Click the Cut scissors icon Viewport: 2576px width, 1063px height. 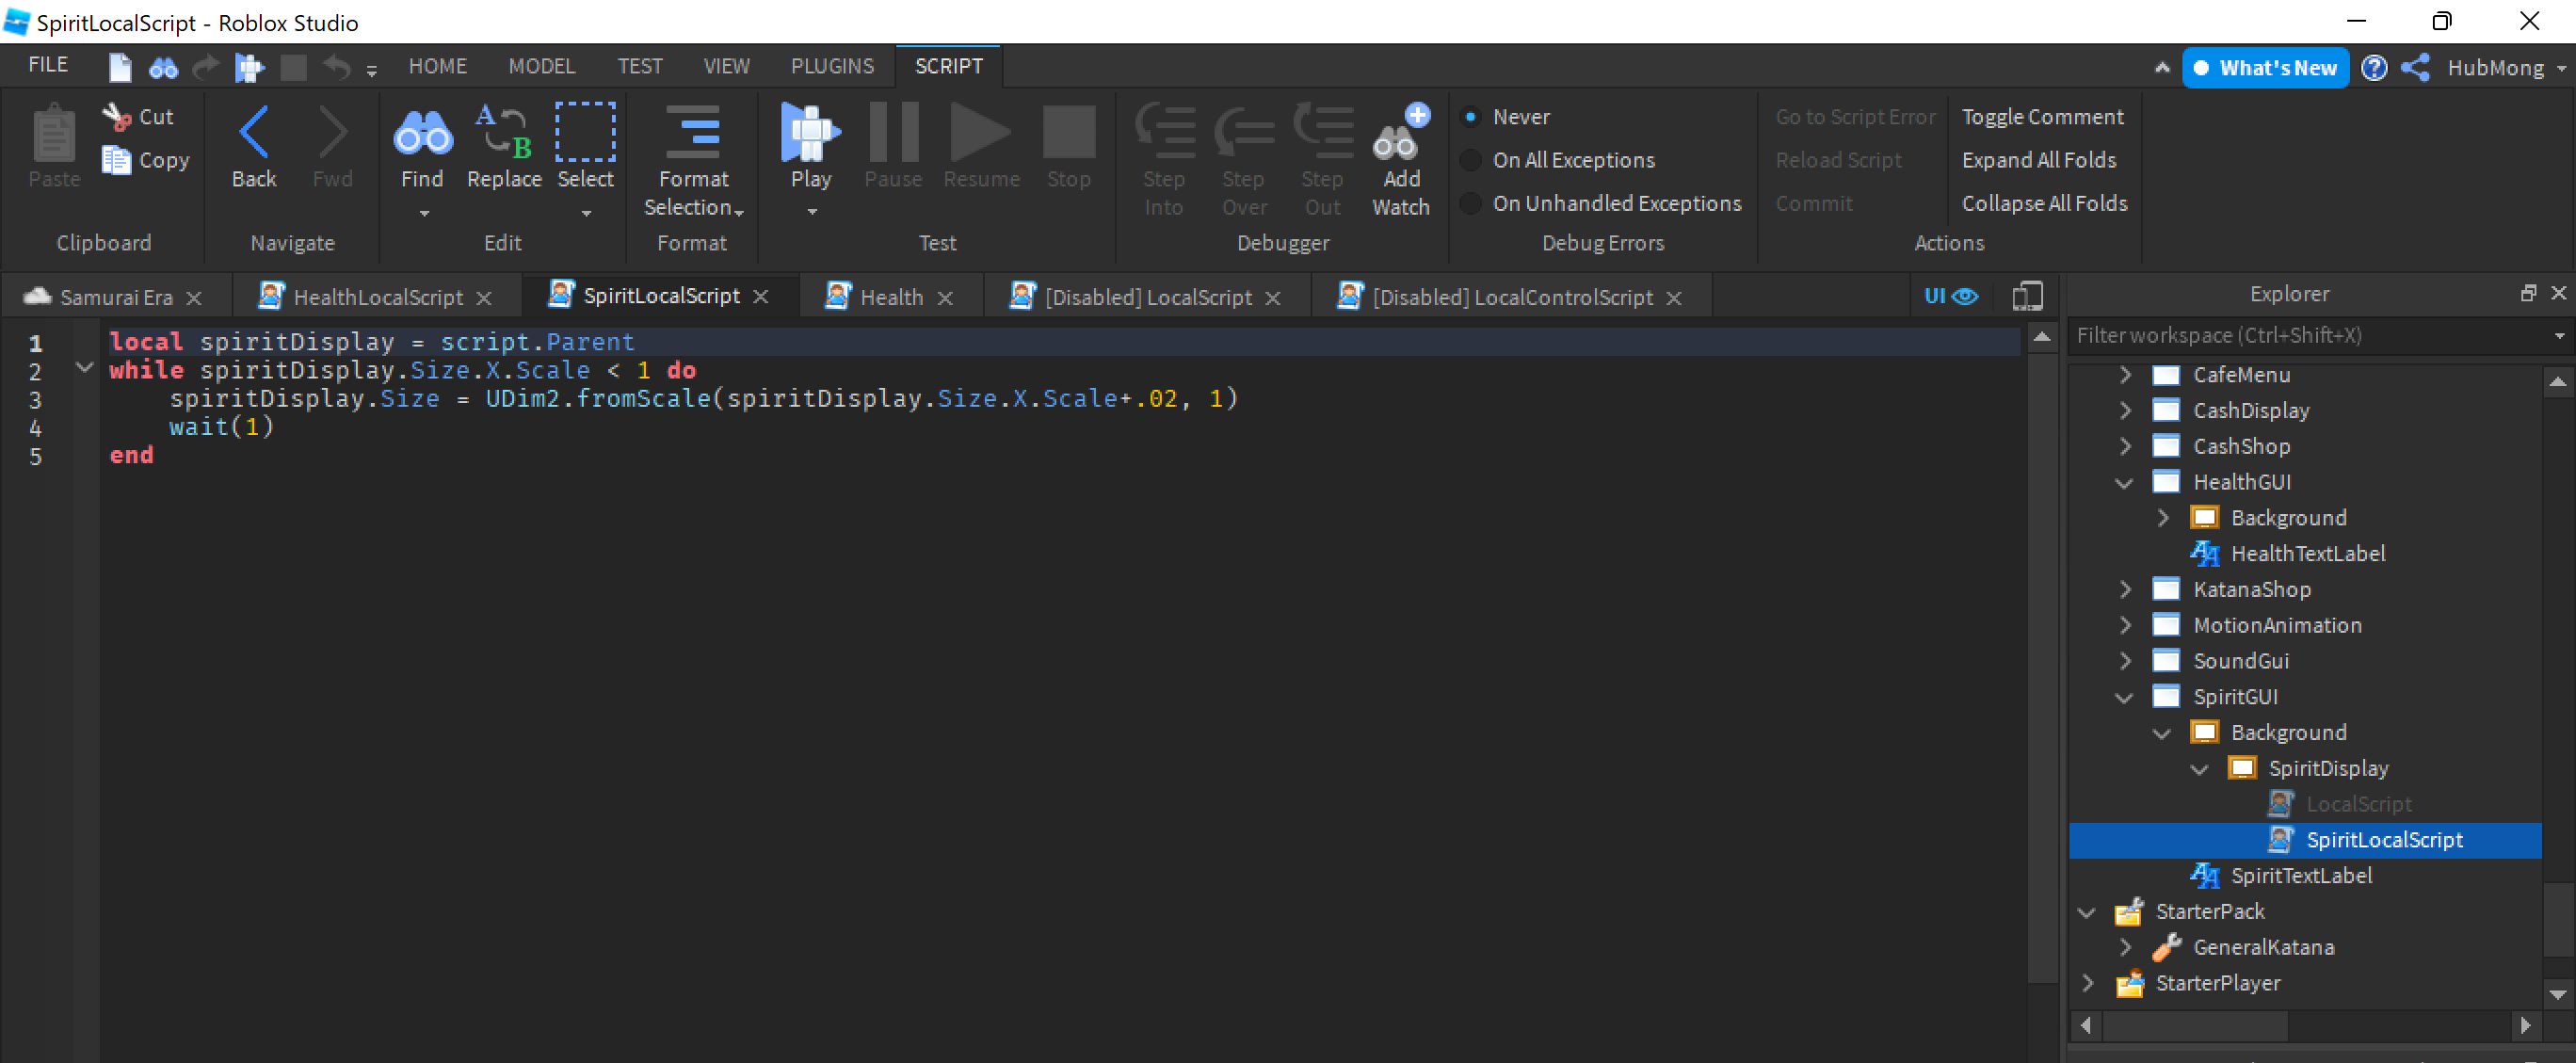117,117
